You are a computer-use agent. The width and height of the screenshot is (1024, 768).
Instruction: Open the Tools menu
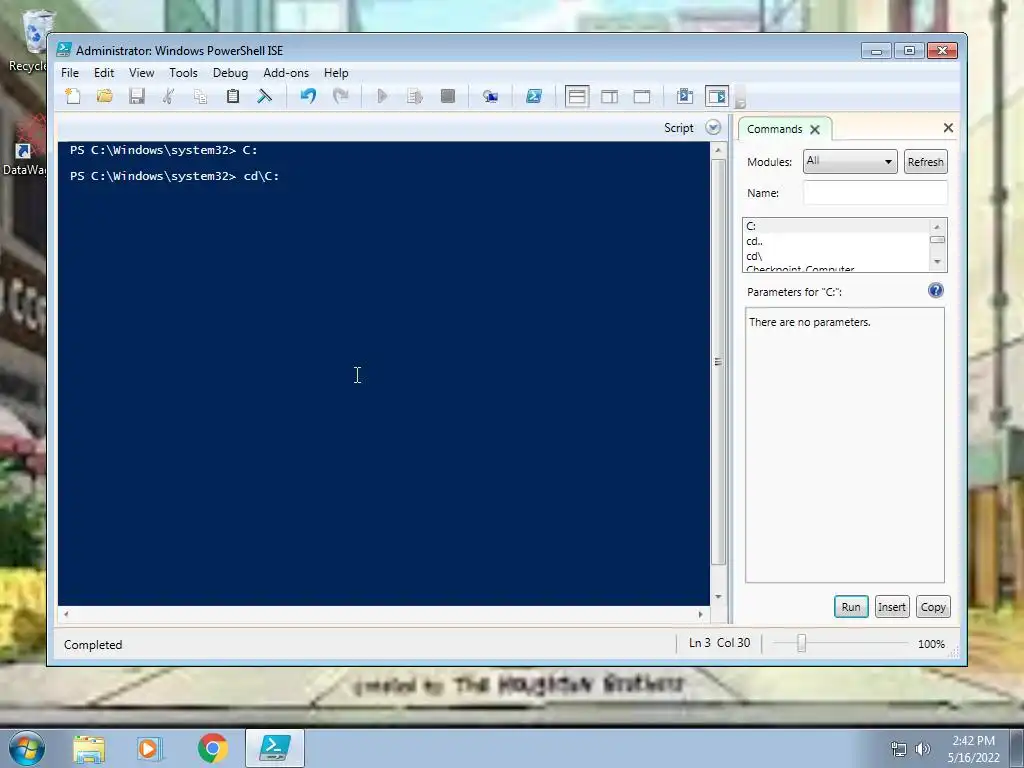pyautogui.click(x=184, y=73)
